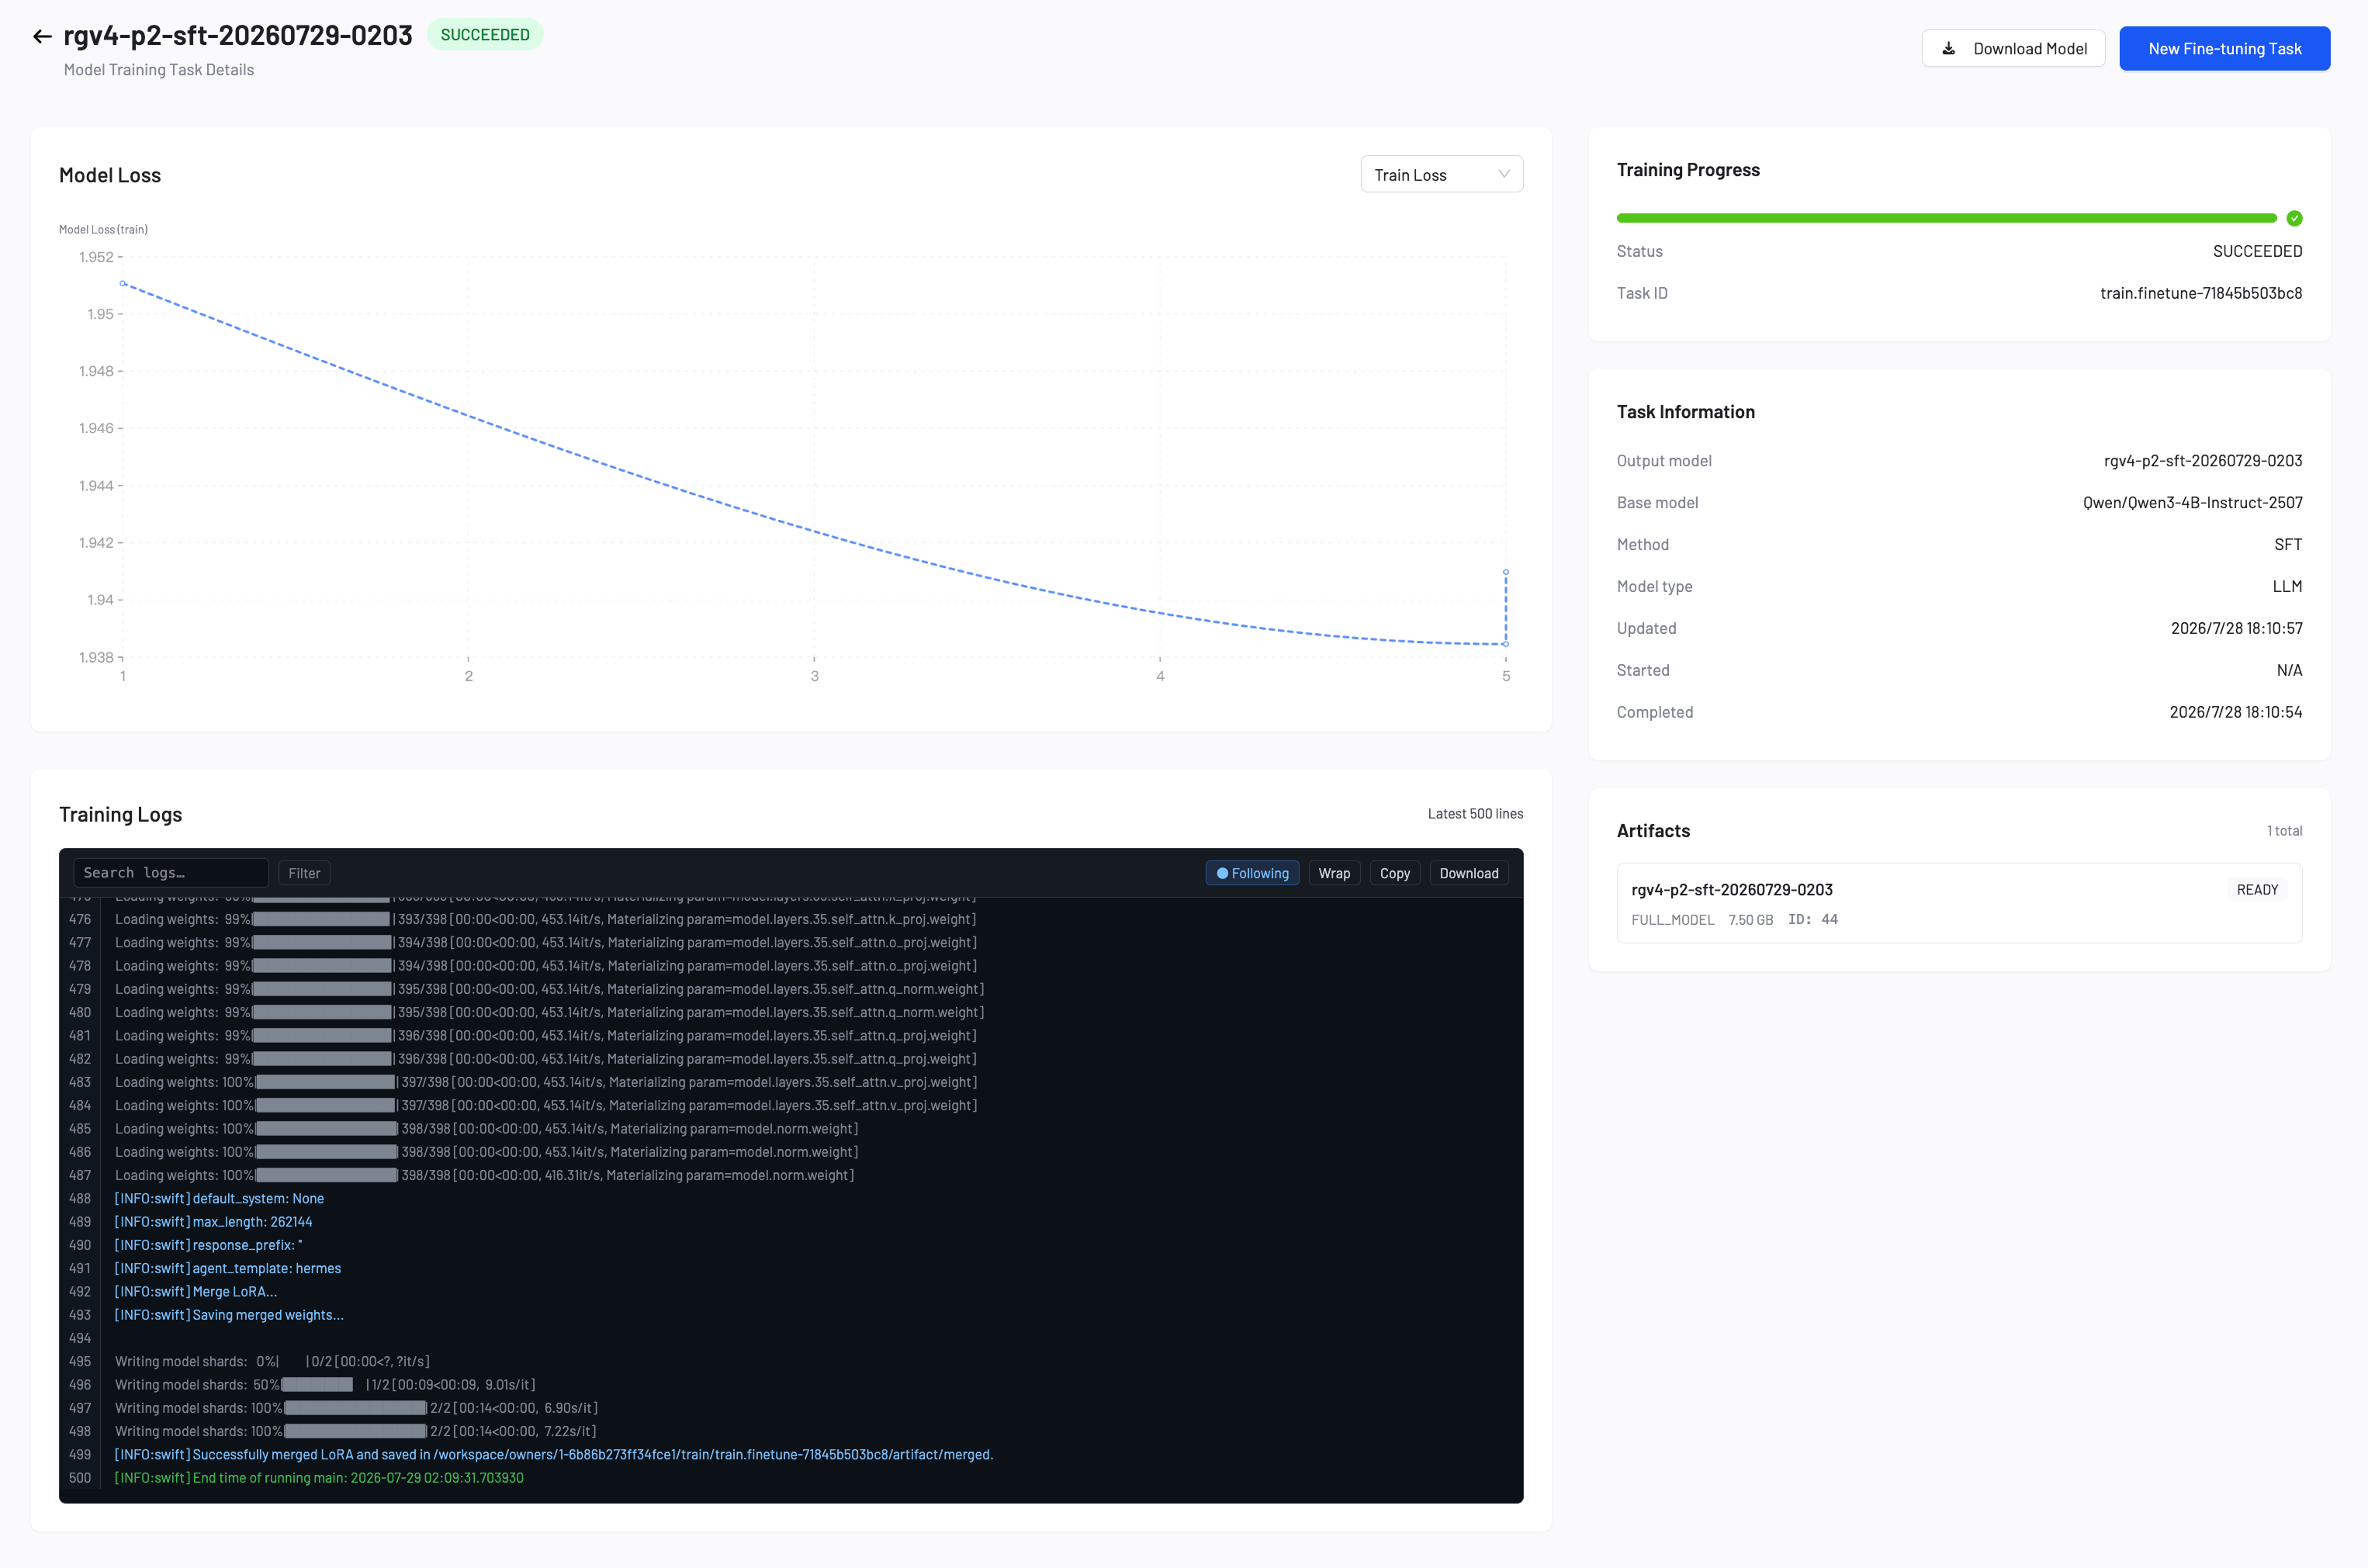Click log line 499 Successfully merged LoRA
The image size is (2368, 1568).
(553, 1455)
